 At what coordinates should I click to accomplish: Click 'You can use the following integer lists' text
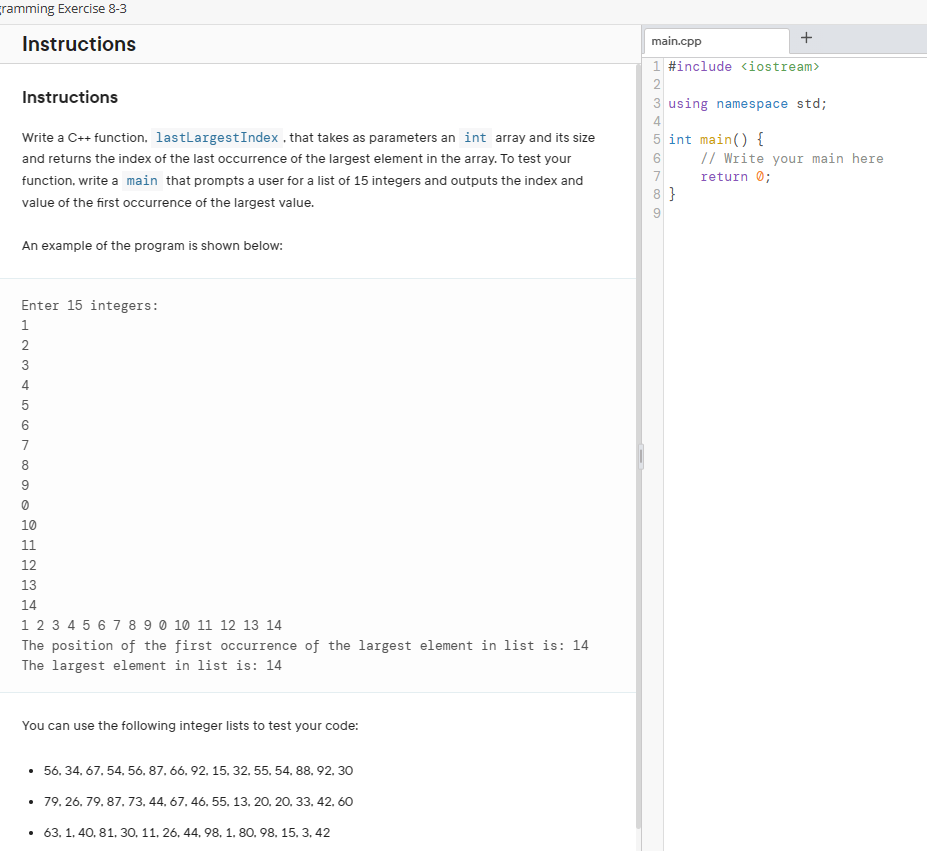(190, 726)
